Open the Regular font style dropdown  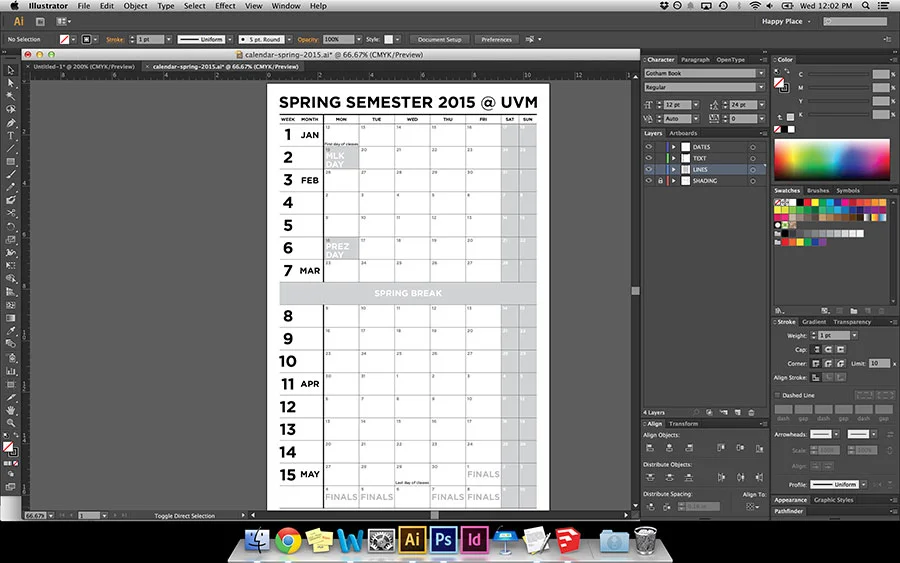(761, 87)
